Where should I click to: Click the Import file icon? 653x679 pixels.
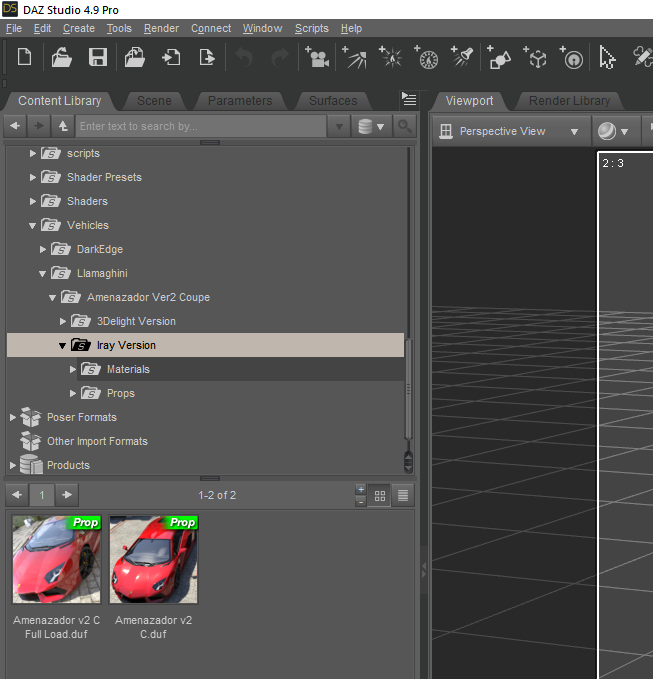tap(171, 58)
